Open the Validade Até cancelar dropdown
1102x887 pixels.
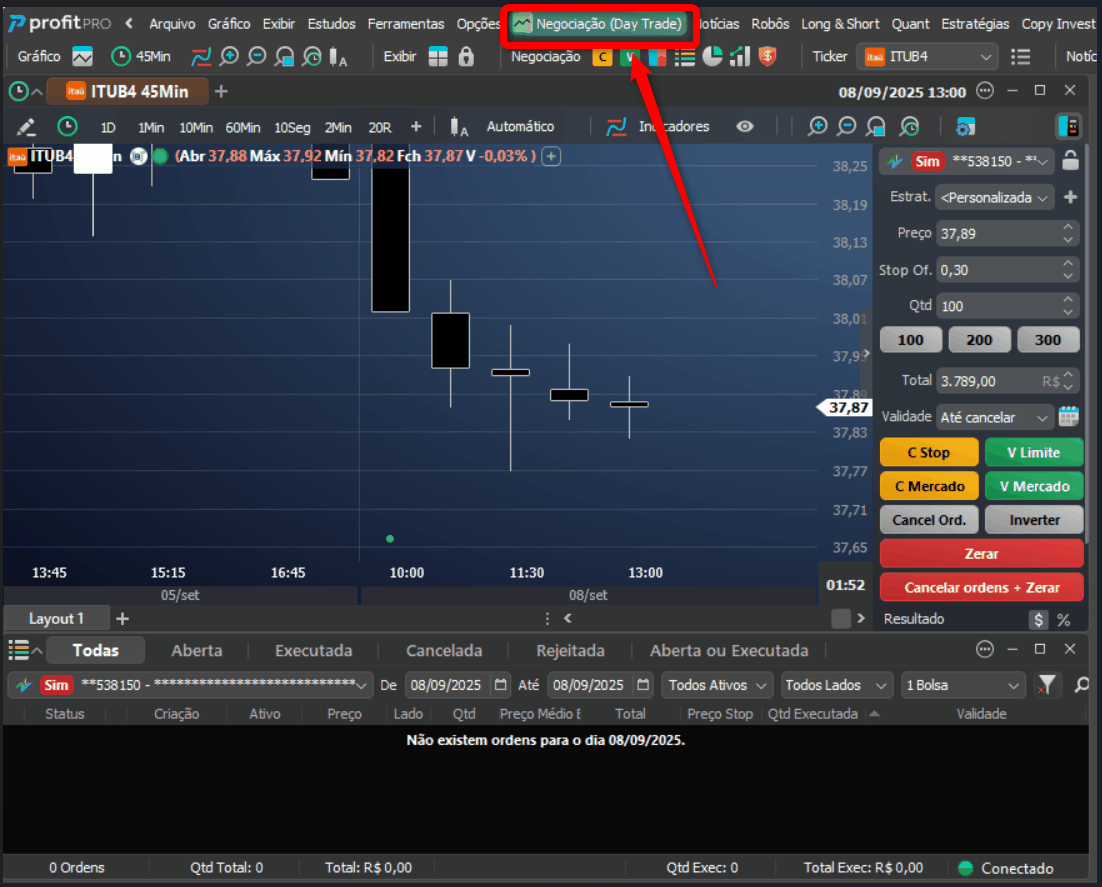(x=994, y=417)
